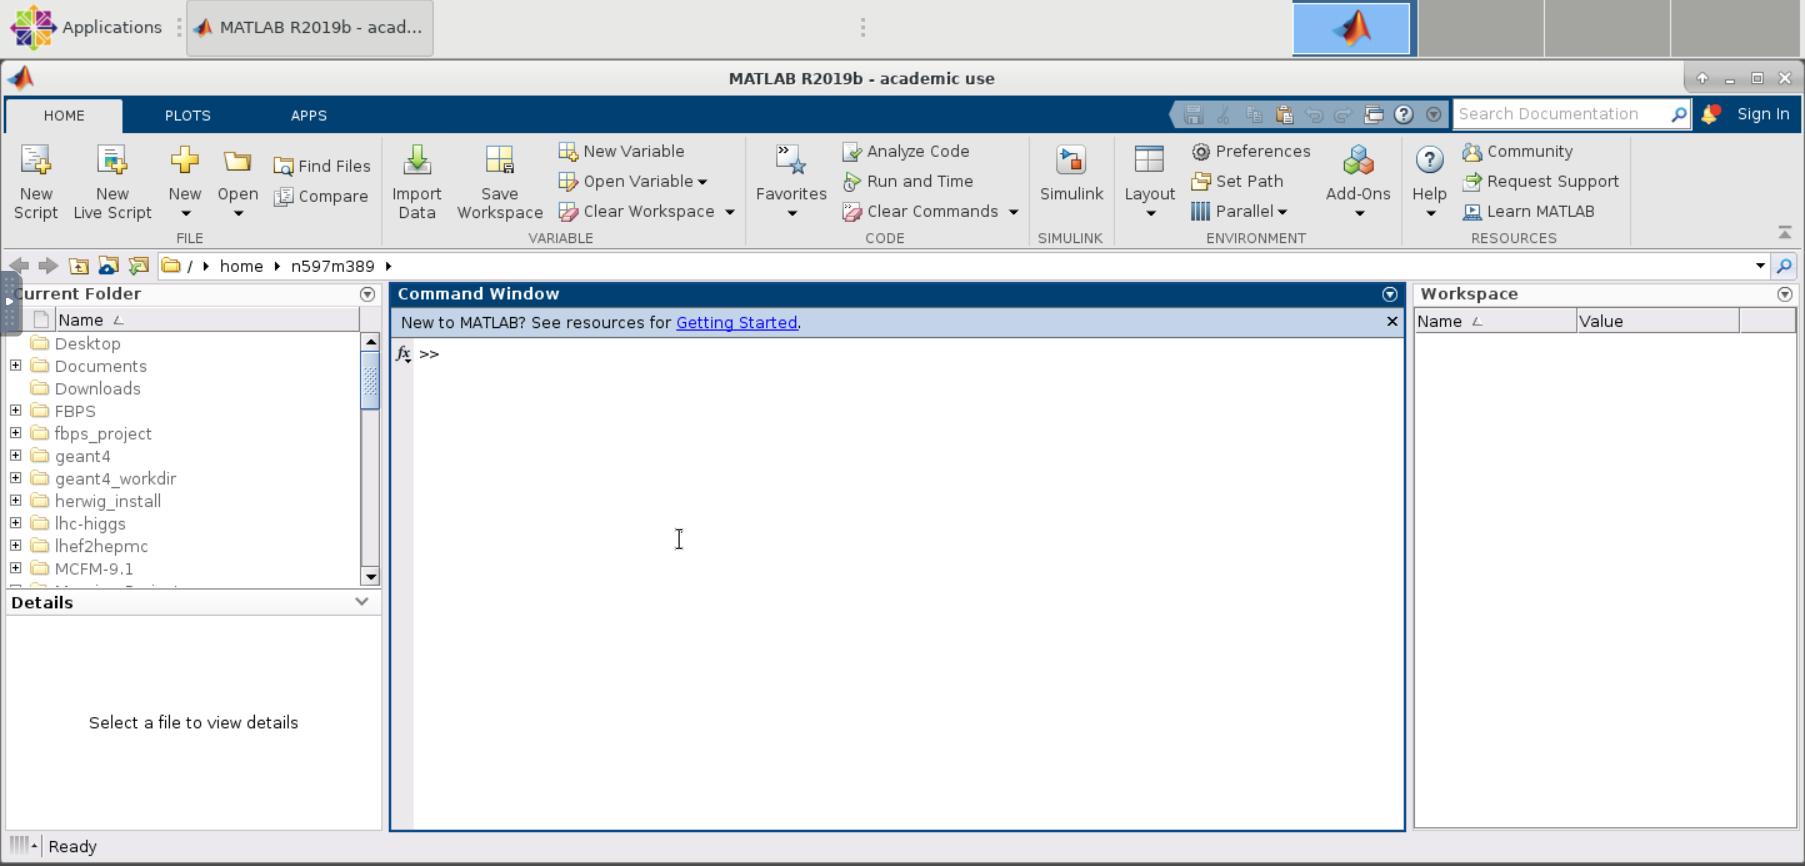The width and height of the screenshot is (1805, 866).
Task: Open Workspace panel actions menu
Action: click(x=1784, y=294)
